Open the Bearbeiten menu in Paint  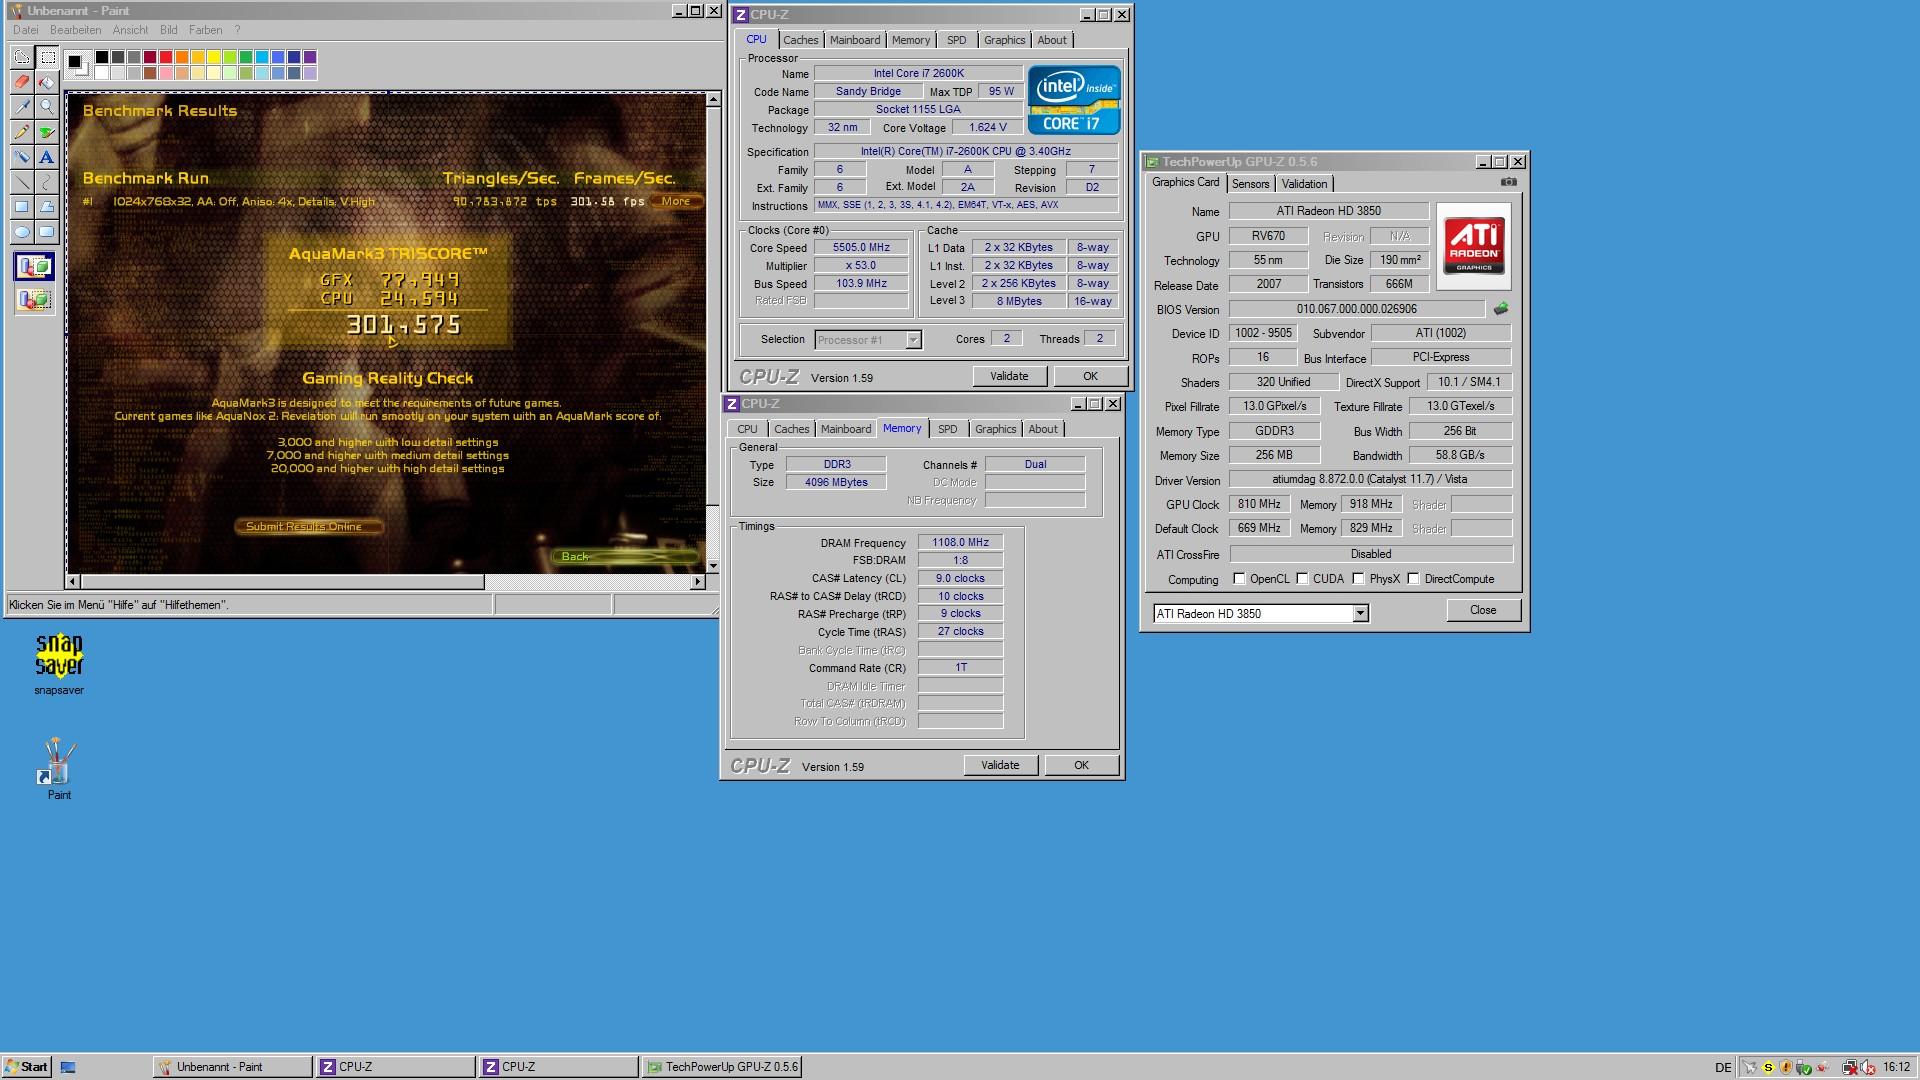[75, 30]
